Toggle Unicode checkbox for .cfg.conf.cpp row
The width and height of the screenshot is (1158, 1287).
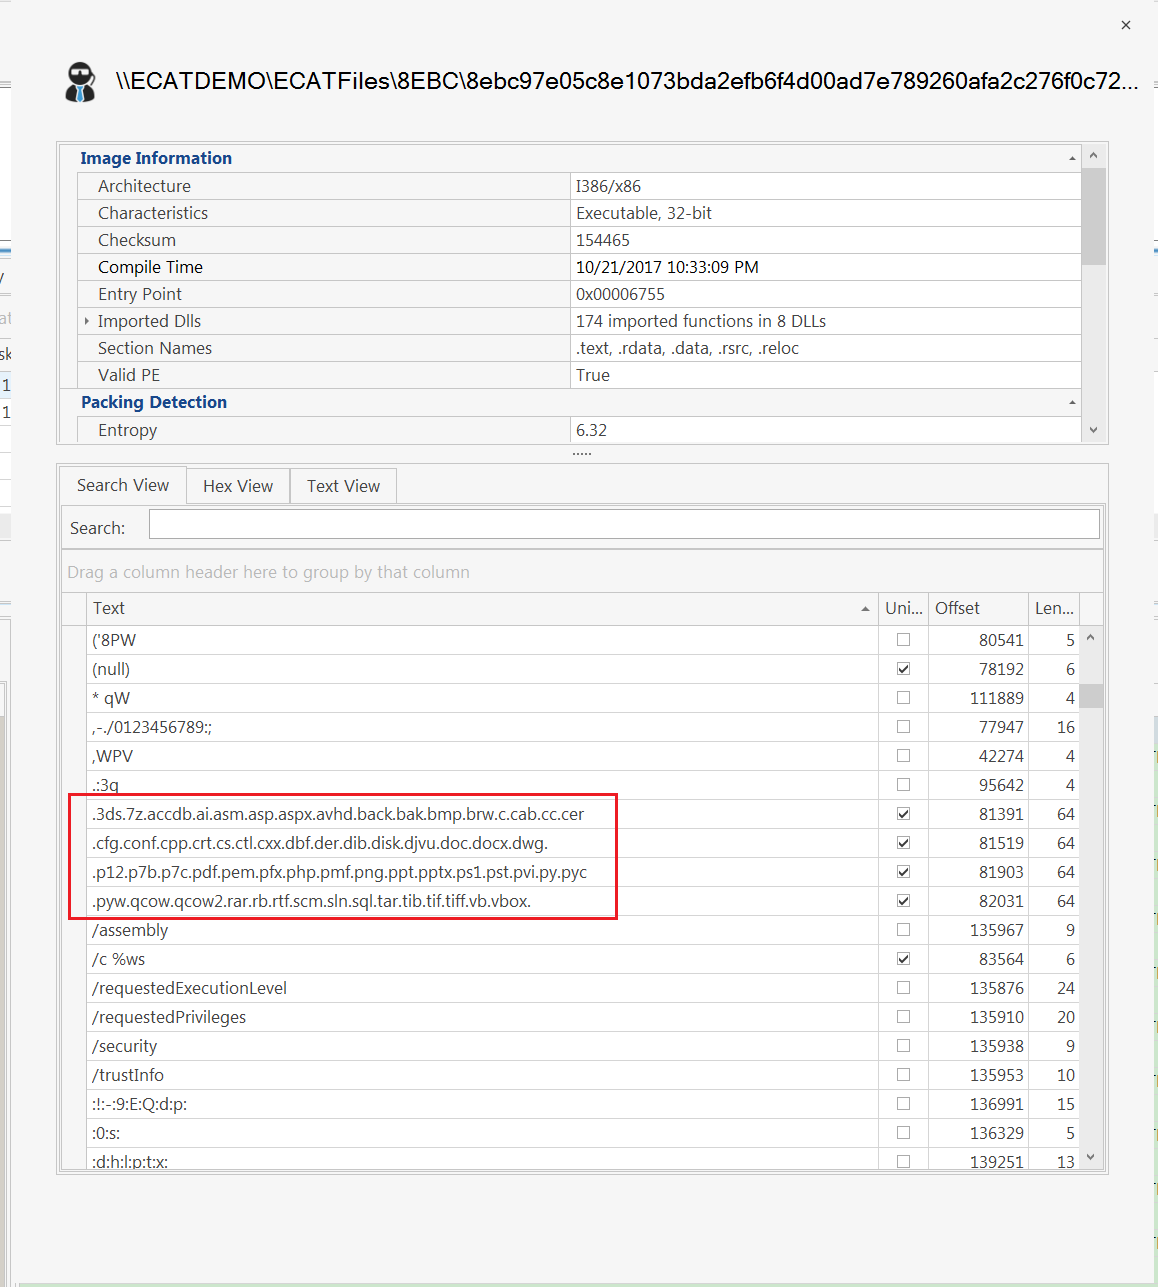904,843
